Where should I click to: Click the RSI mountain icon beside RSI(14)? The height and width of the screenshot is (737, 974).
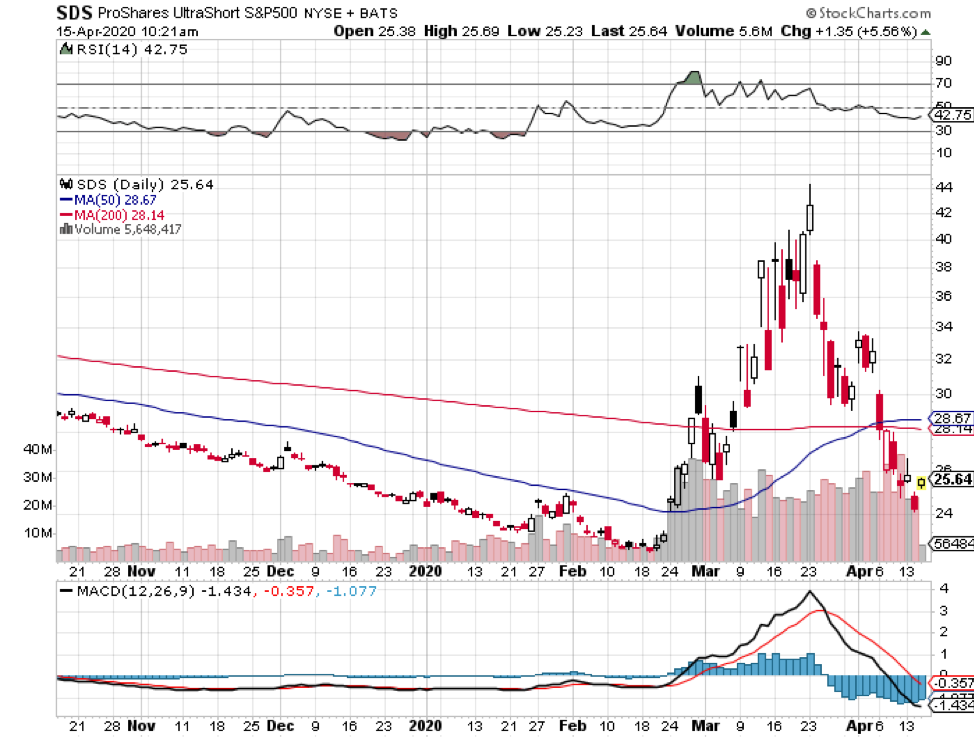(66, 48)
